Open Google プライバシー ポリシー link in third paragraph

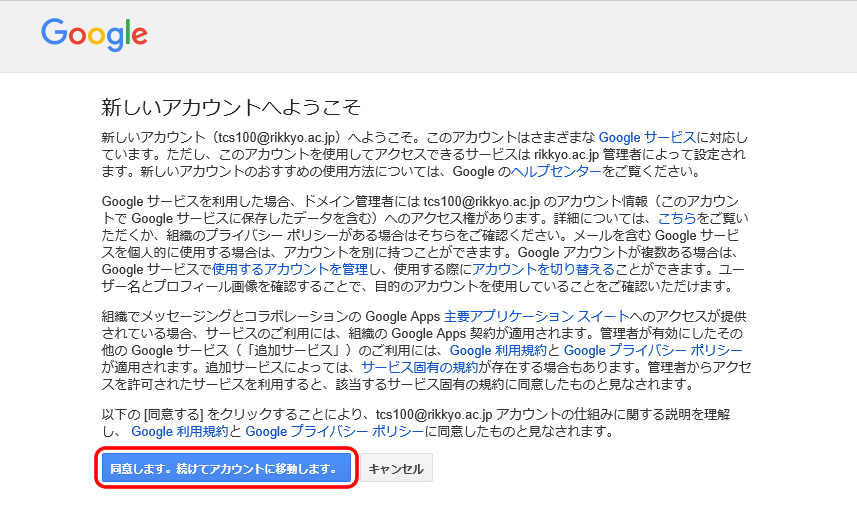click(653, 350)
